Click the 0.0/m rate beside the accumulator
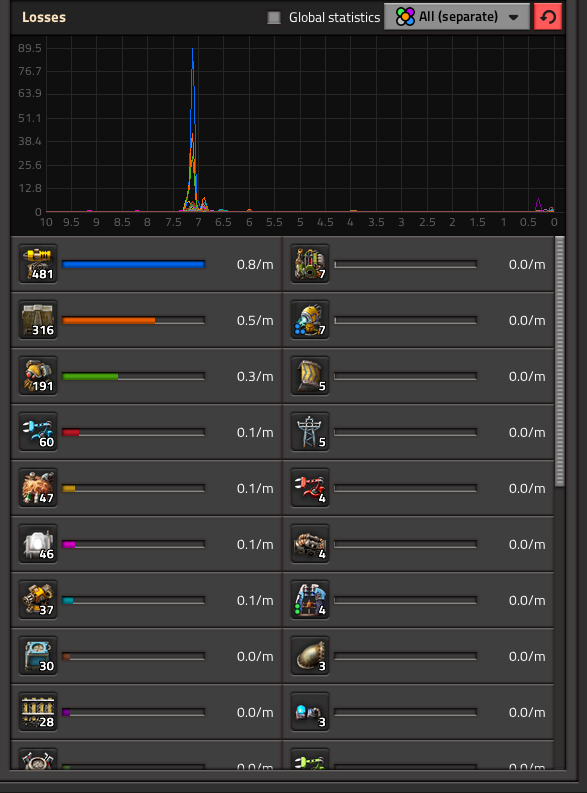This screenshot has height=793, width=587. tap(255, 713)
